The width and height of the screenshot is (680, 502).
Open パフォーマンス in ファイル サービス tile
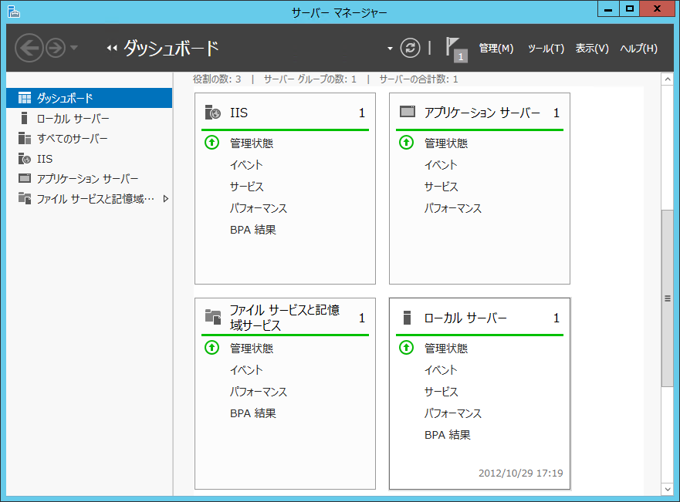coord(258,391)
